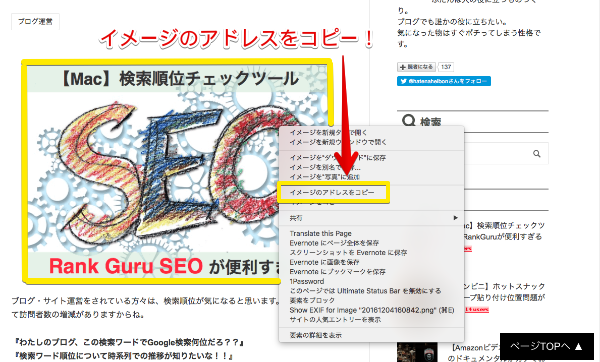600x362 pixels.
Task: Click the magnifier icon in search box
Action: [536, 154]
